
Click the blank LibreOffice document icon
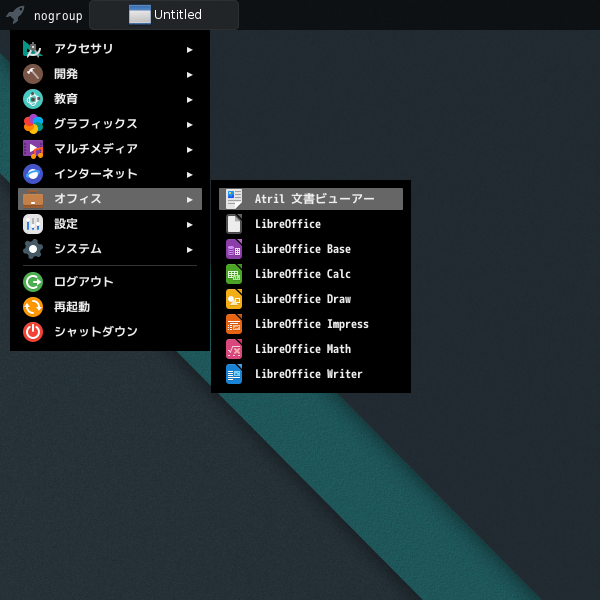point(234,224)
